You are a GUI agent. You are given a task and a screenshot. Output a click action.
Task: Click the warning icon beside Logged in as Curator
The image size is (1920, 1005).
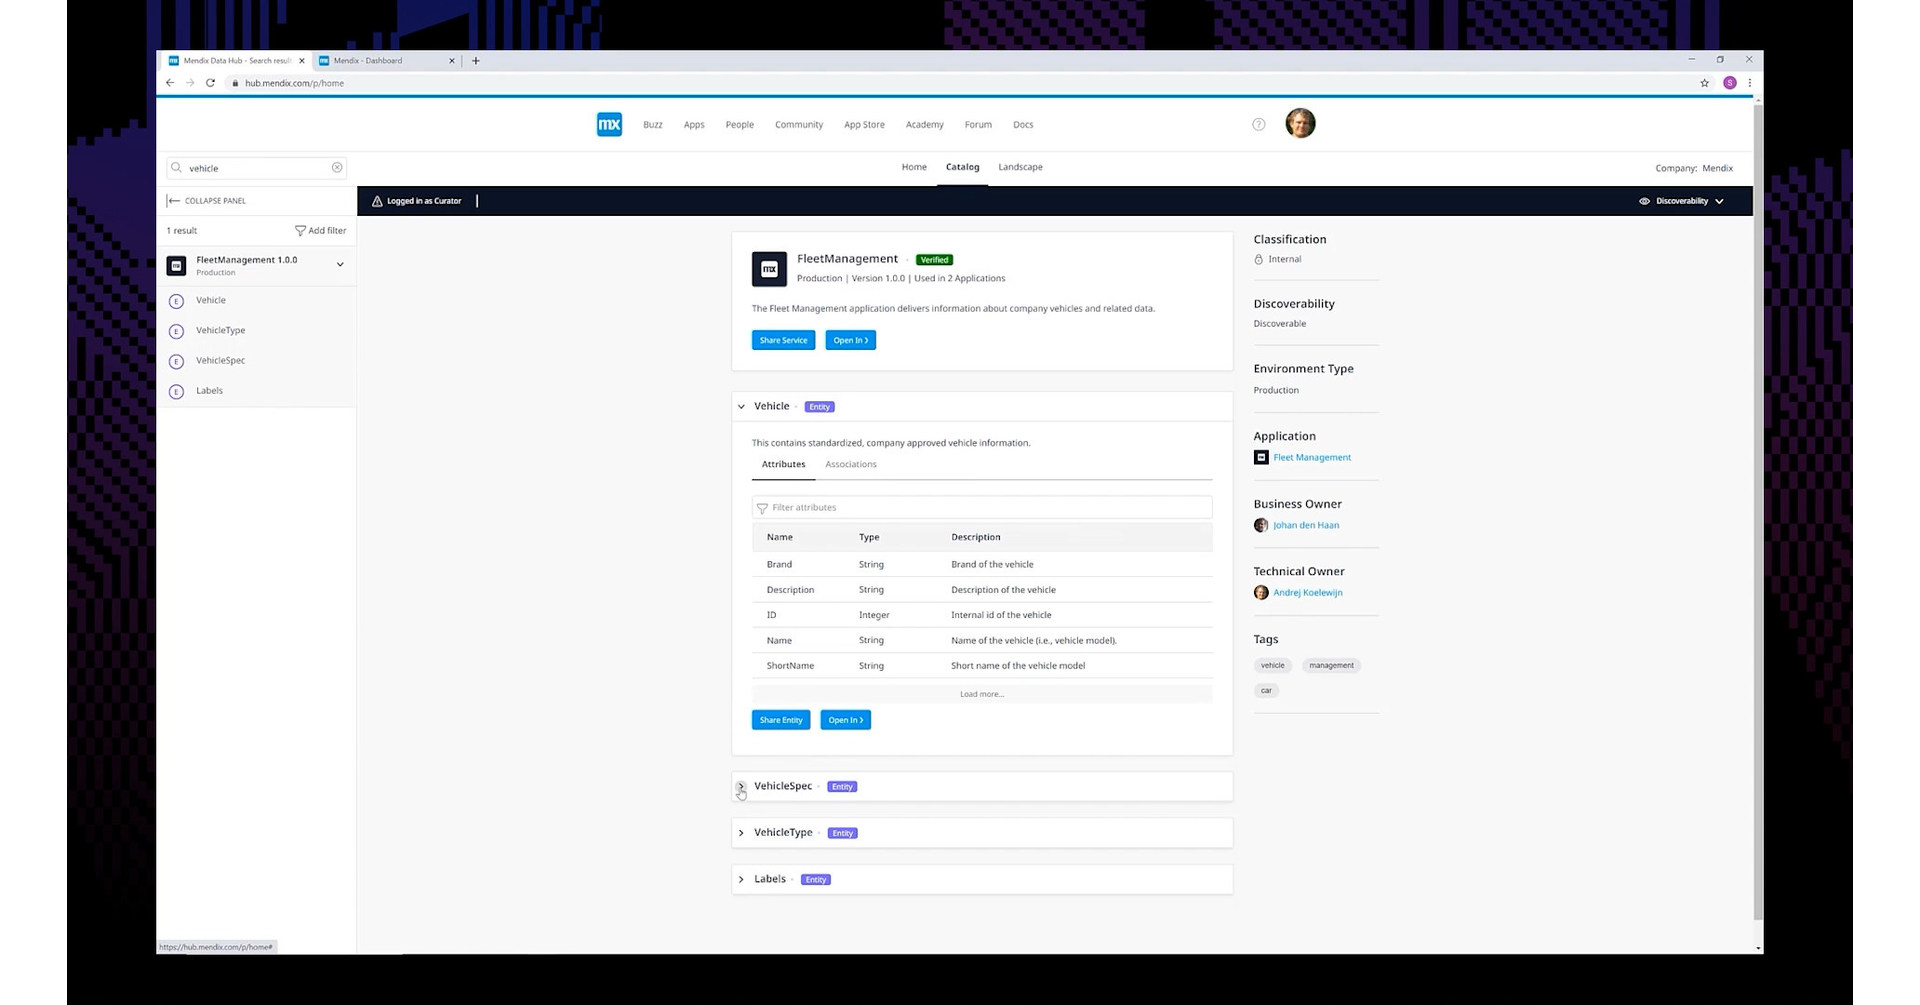[x=376, y=200]
